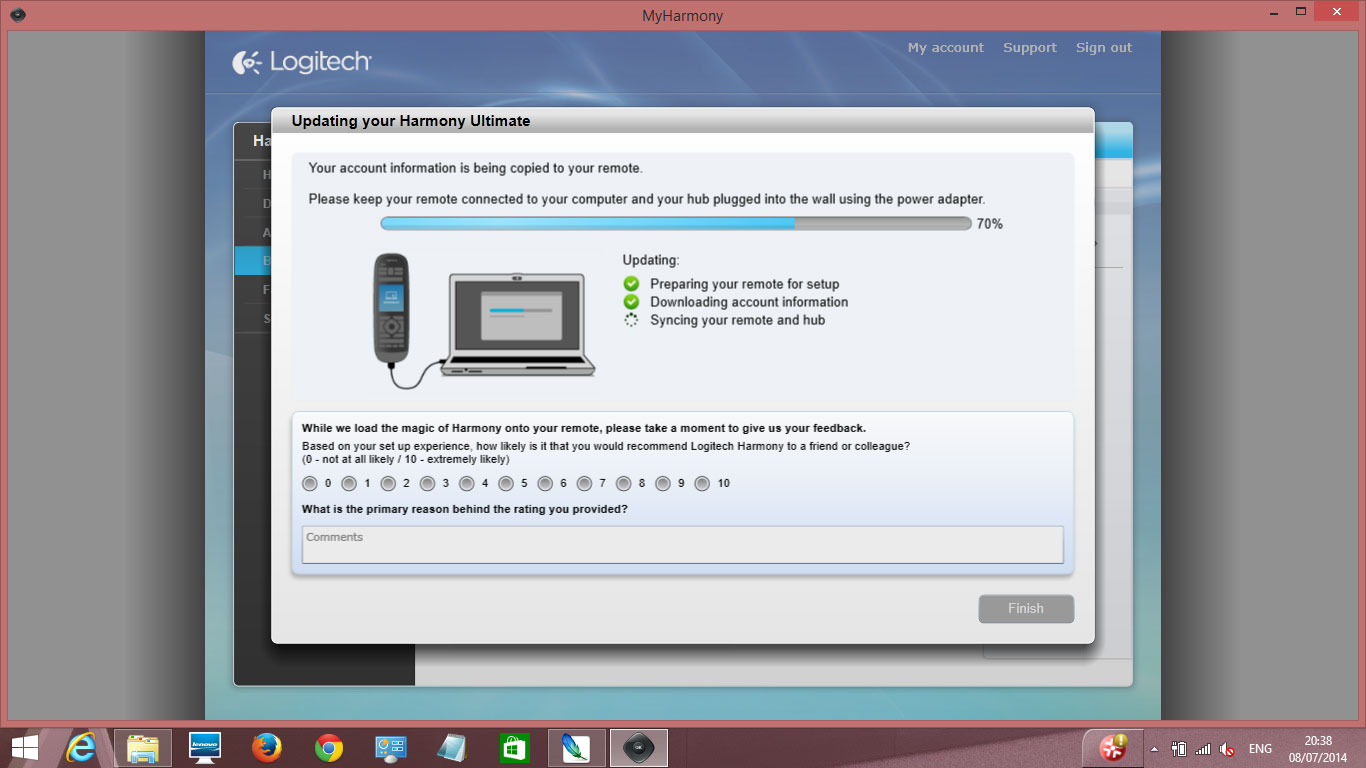This screenshot has height=768, width=1366.
Task: Show hidden system tray icons
Action: tap(1155, 749)
